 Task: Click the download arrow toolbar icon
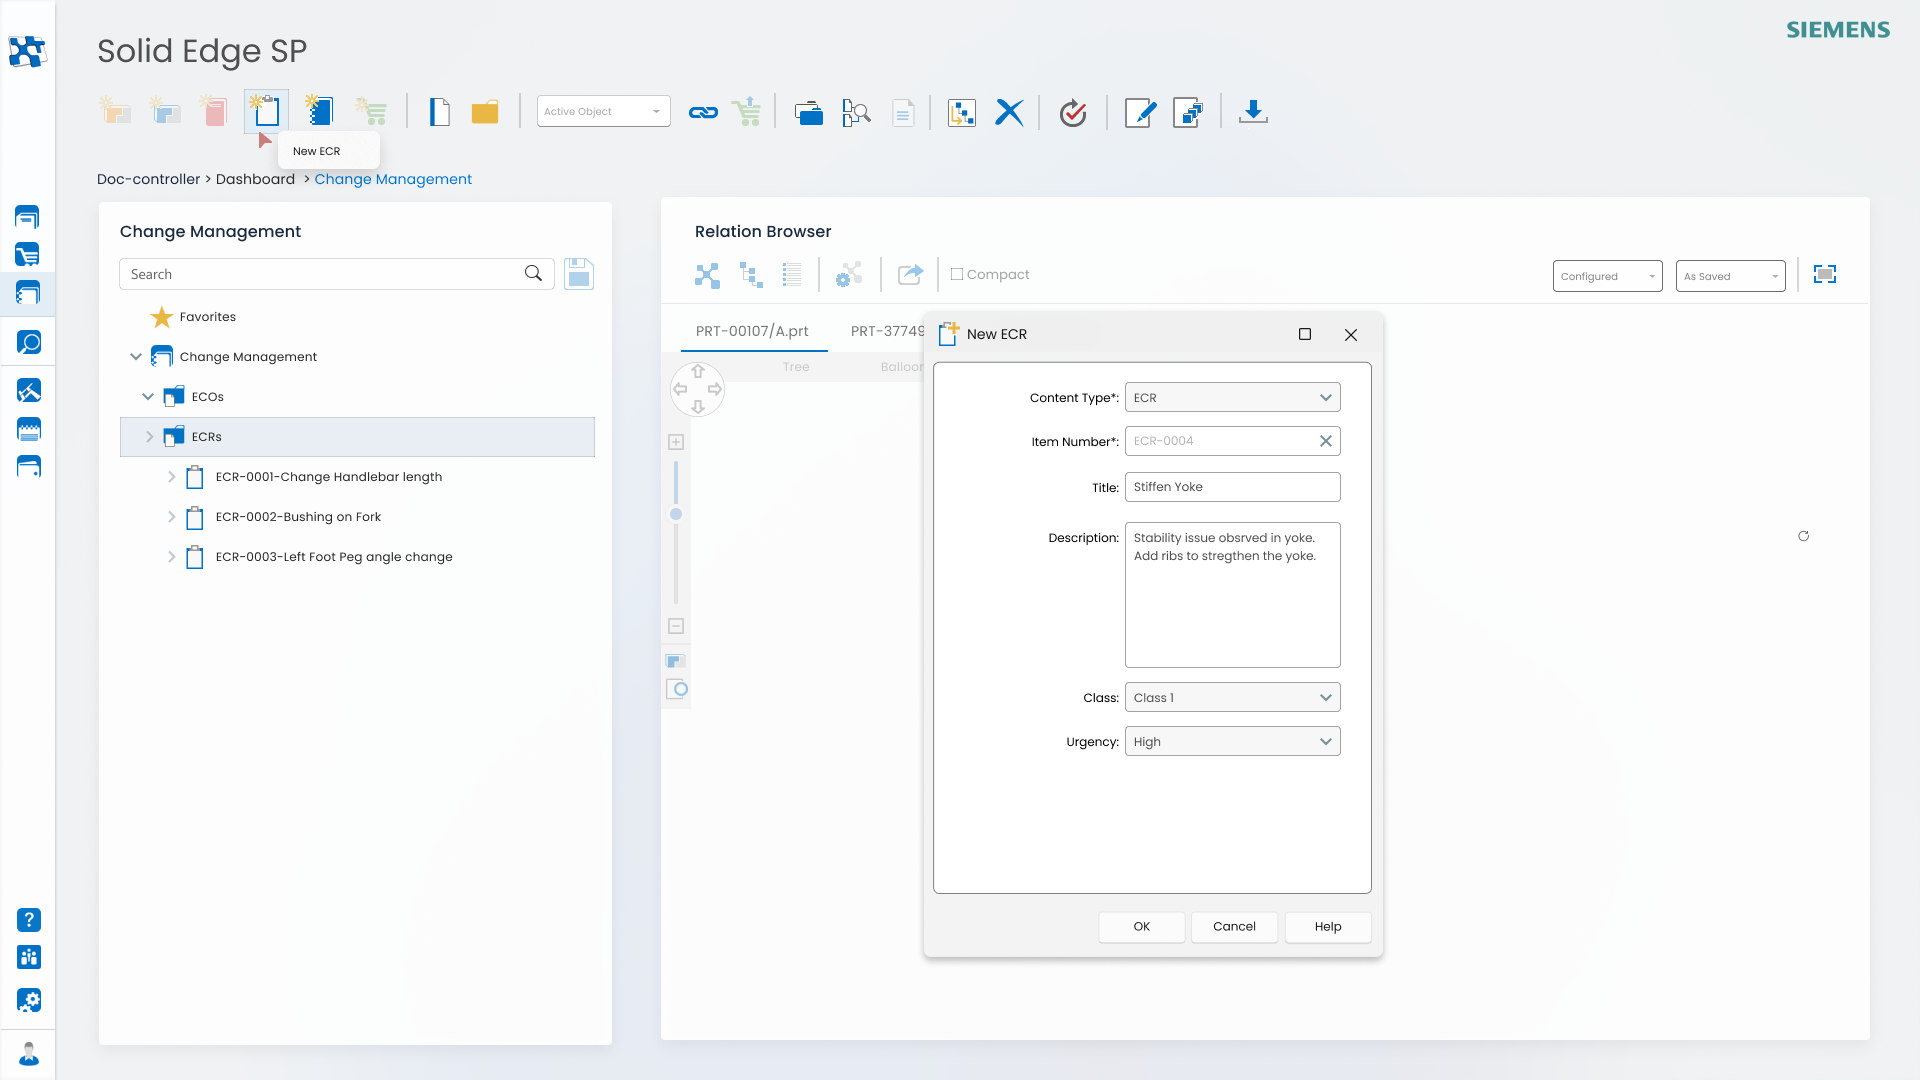(1253, 112)
